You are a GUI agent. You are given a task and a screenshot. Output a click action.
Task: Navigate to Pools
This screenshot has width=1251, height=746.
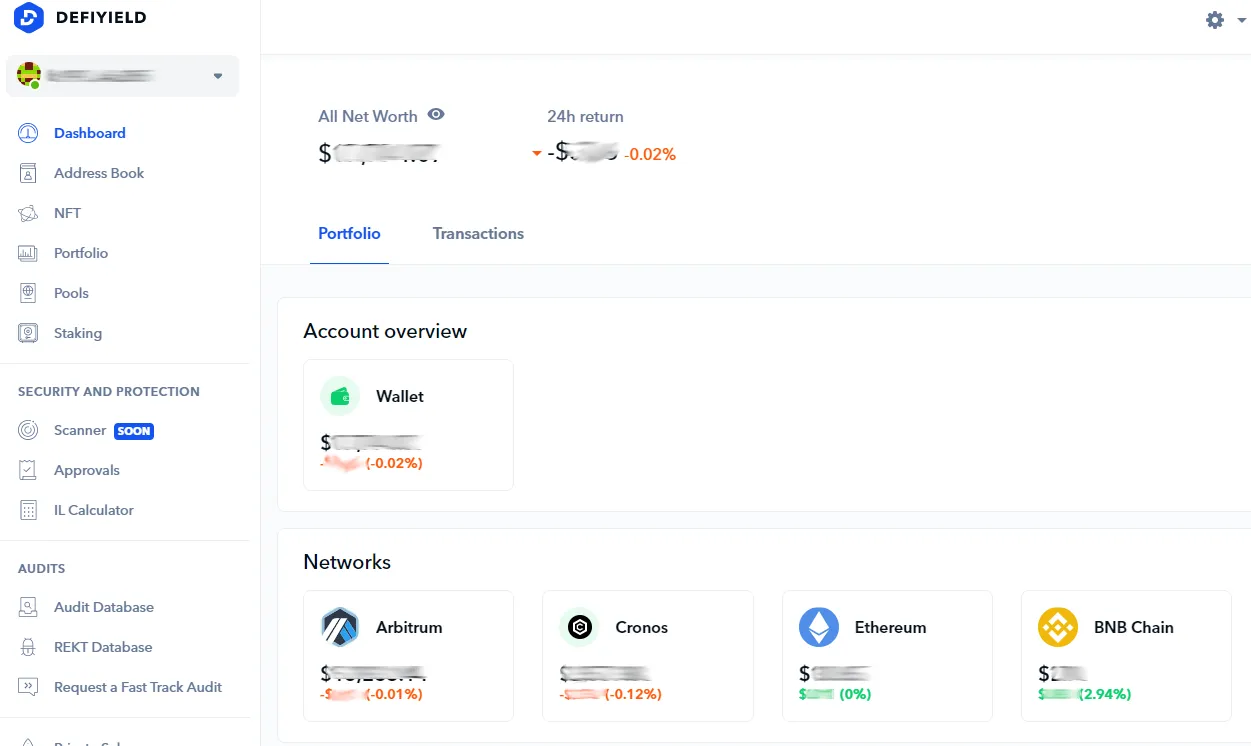pyautogui.click(x=71, y=293)
